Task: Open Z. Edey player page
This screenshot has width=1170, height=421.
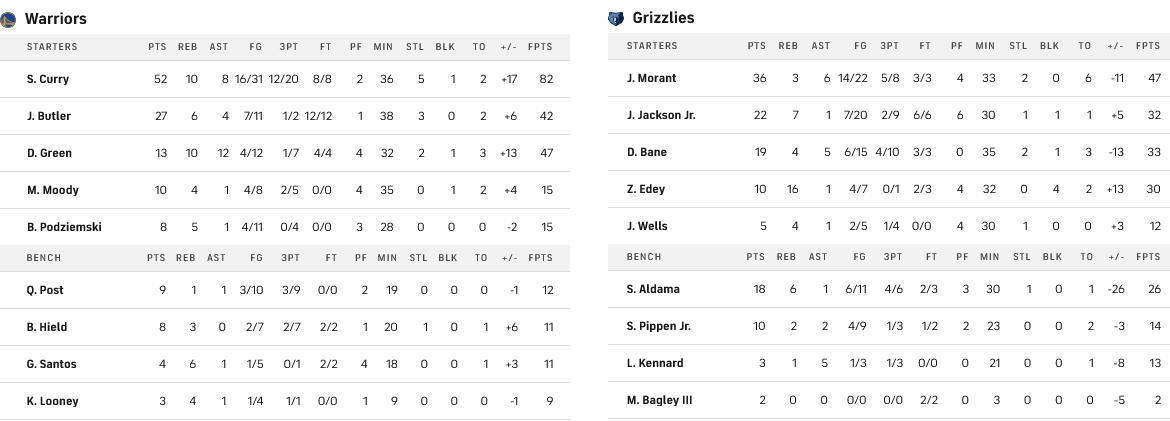Action: pos(646,189)
